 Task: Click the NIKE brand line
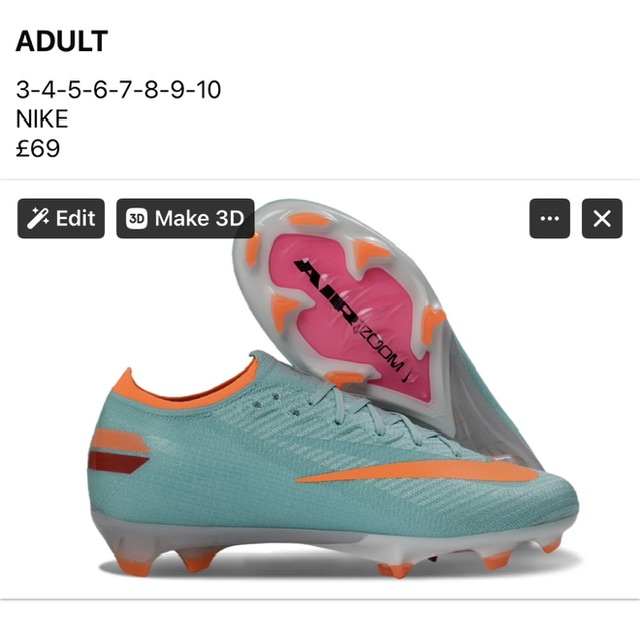[x=42, y=119]
